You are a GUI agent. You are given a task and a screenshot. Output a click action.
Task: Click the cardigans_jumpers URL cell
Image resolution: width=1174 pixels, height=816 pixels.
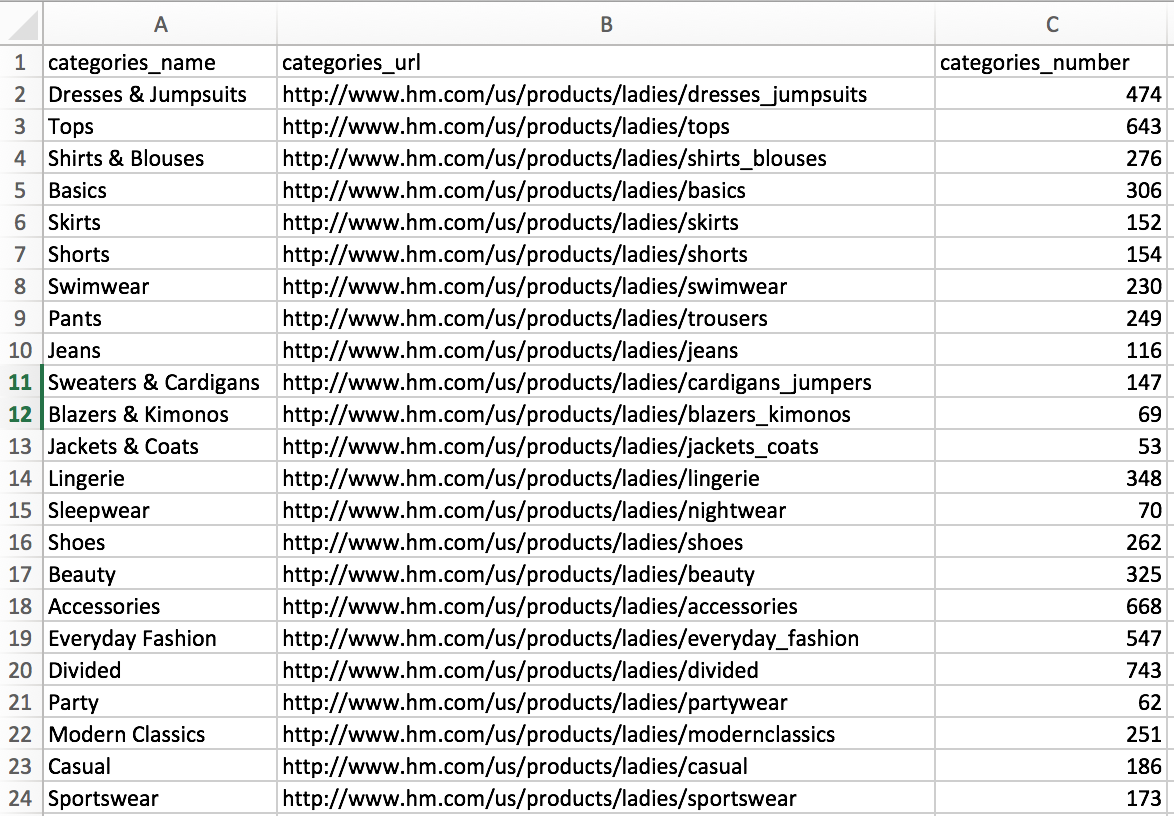(x=606, y=382)
